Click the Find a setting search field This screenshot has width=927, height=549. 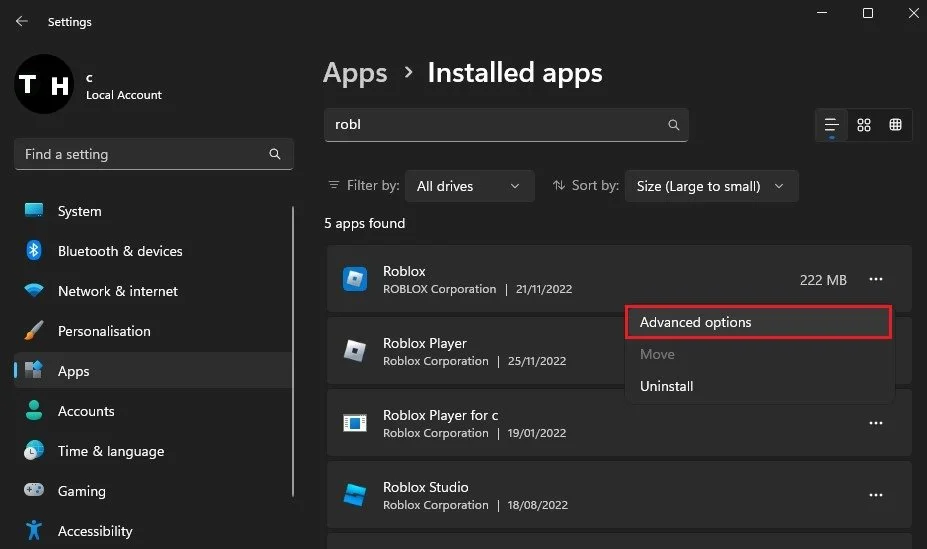pos(154,154)
